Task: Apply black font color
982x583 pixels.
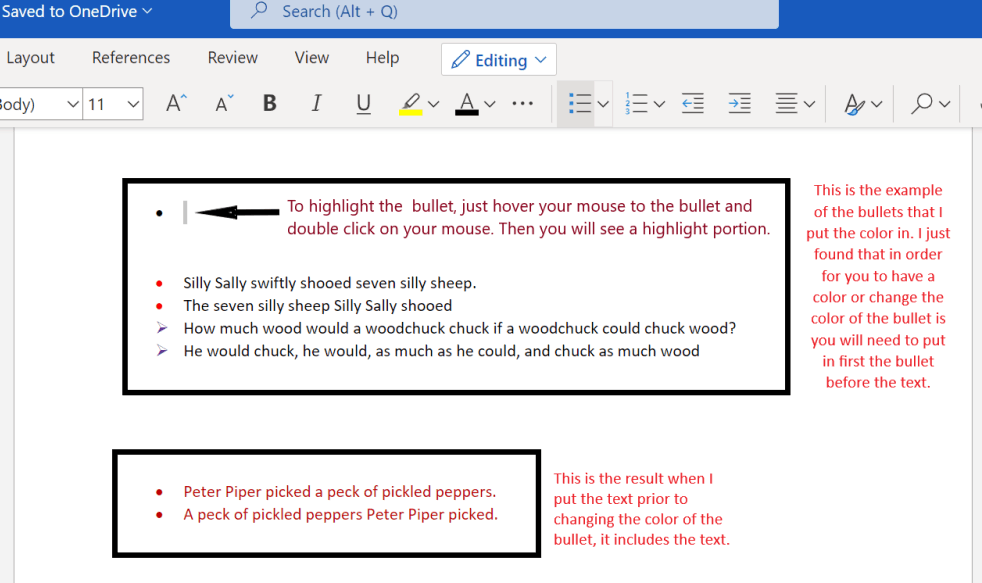Action: pyautogui.click(x=467, y=104)
